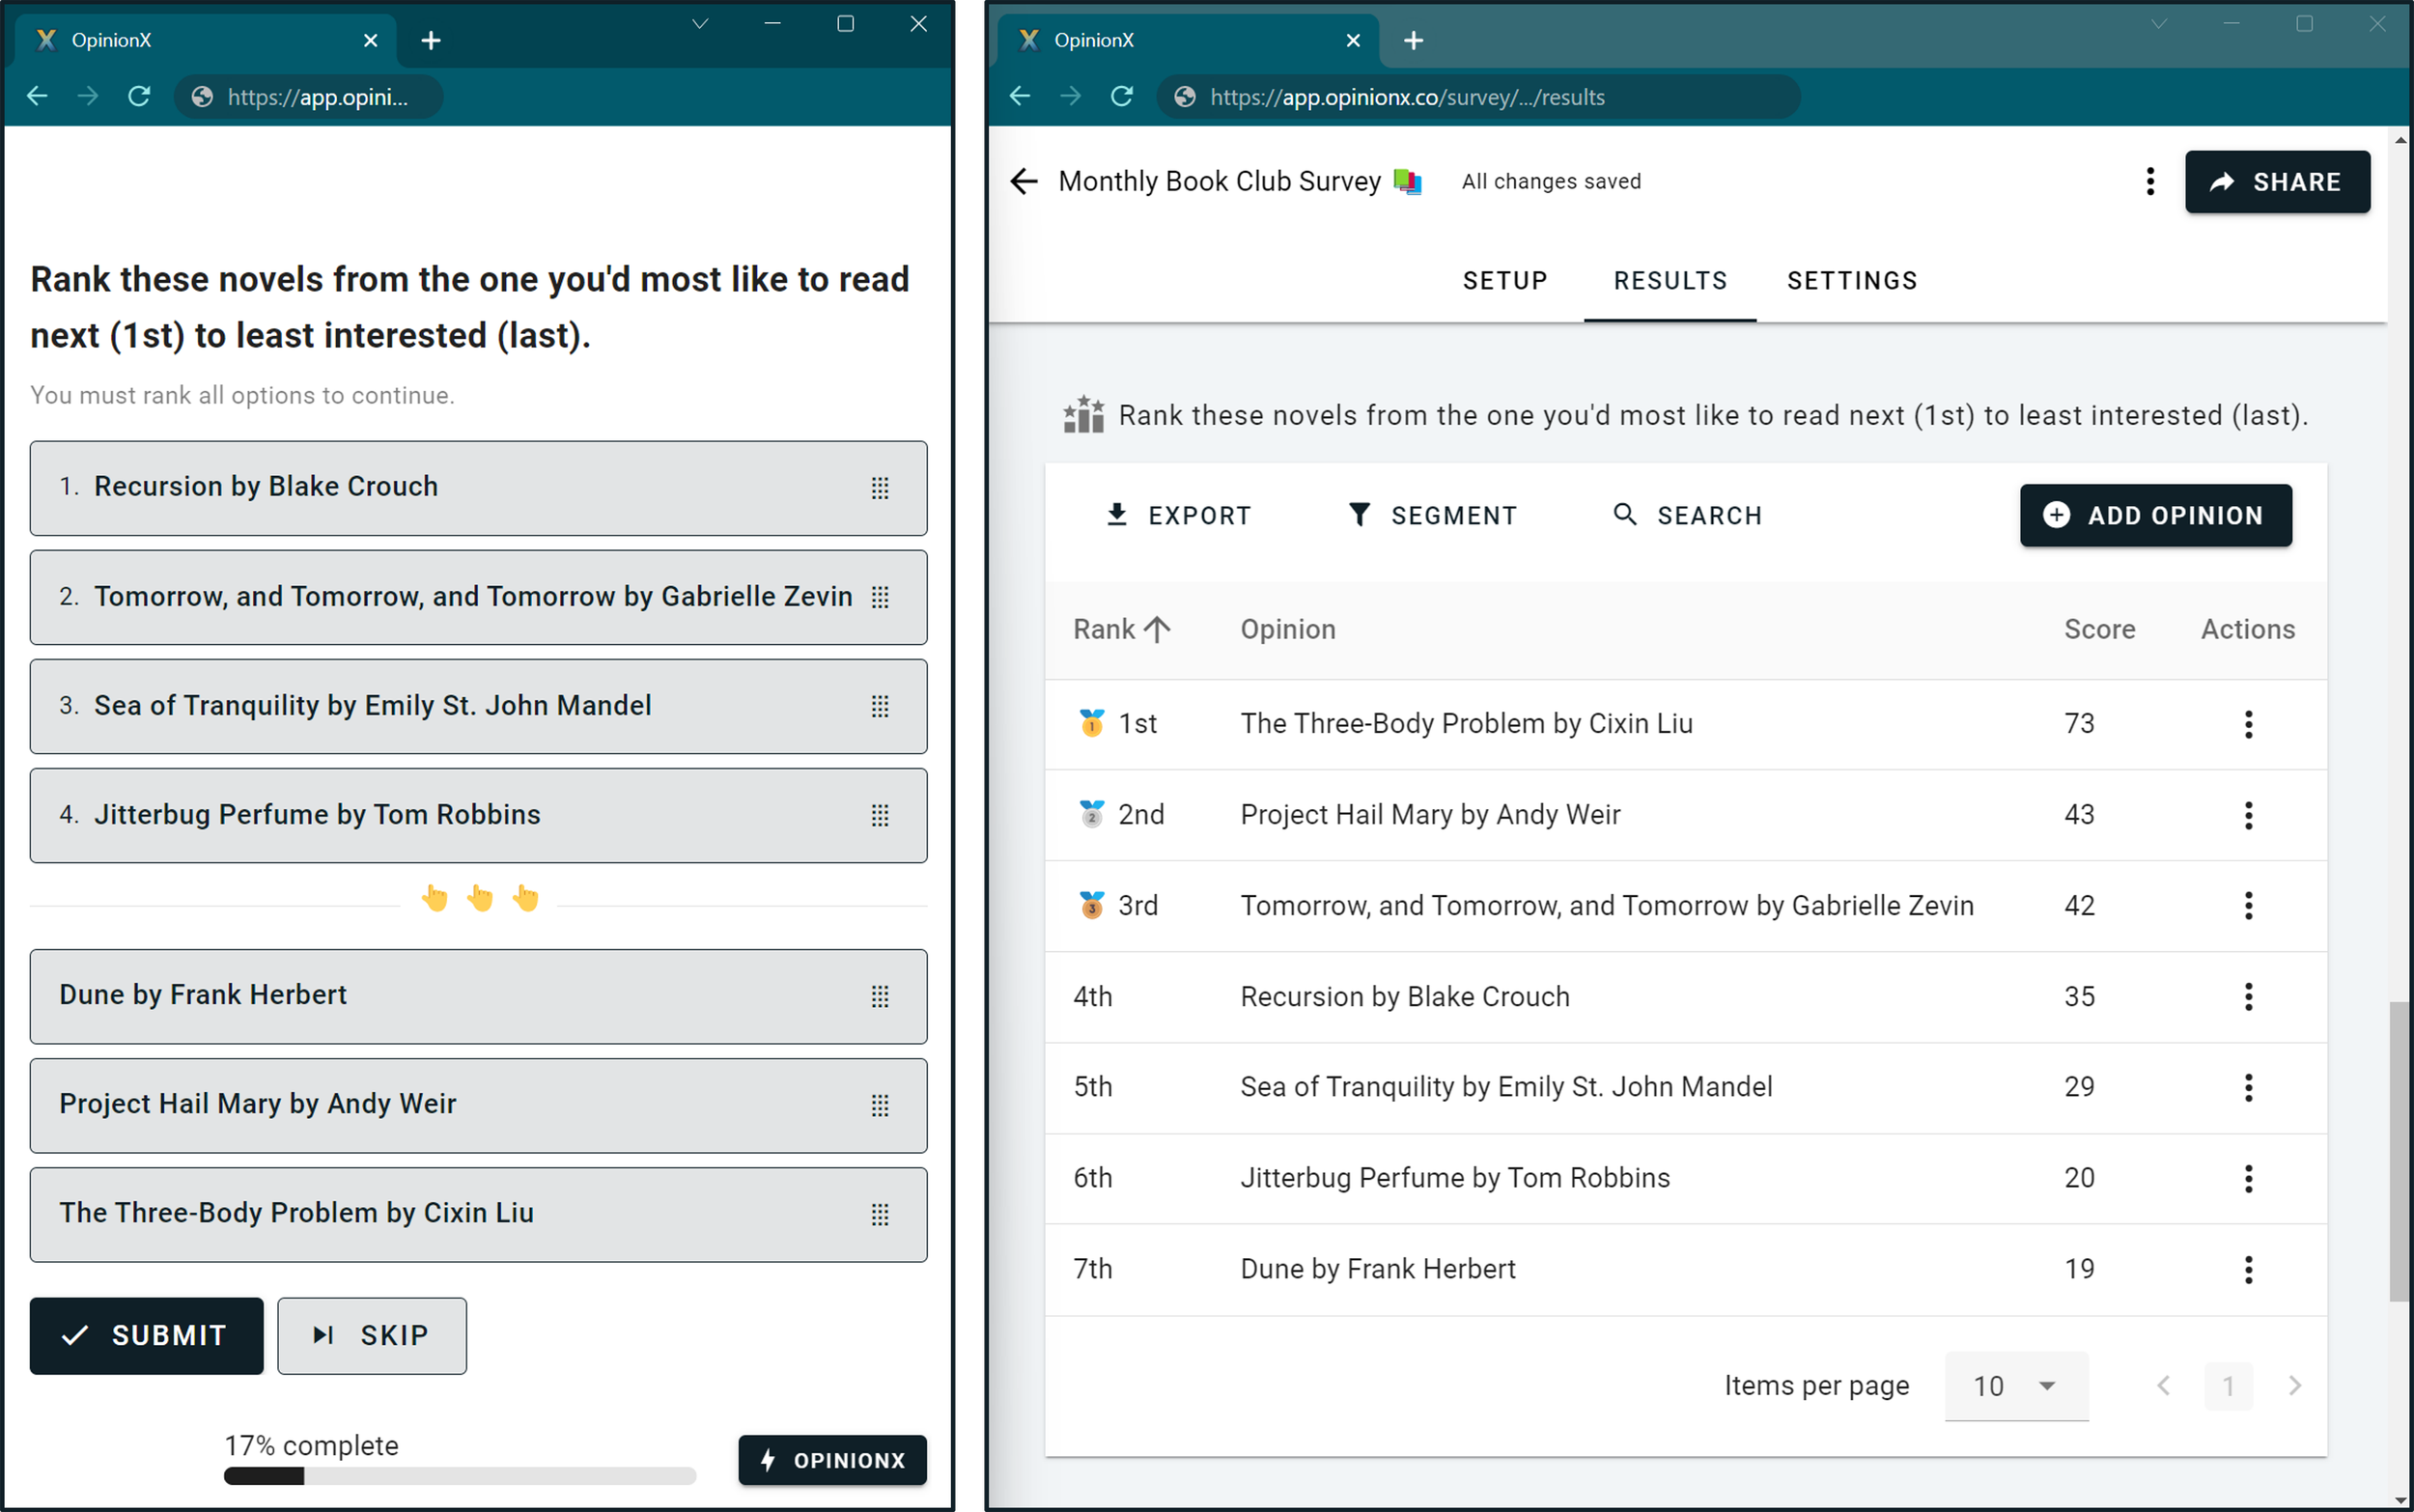Click next page arrow in pagination
The width and height of the screenshot is (2414, 1512).
(x=2294, y=1386)
